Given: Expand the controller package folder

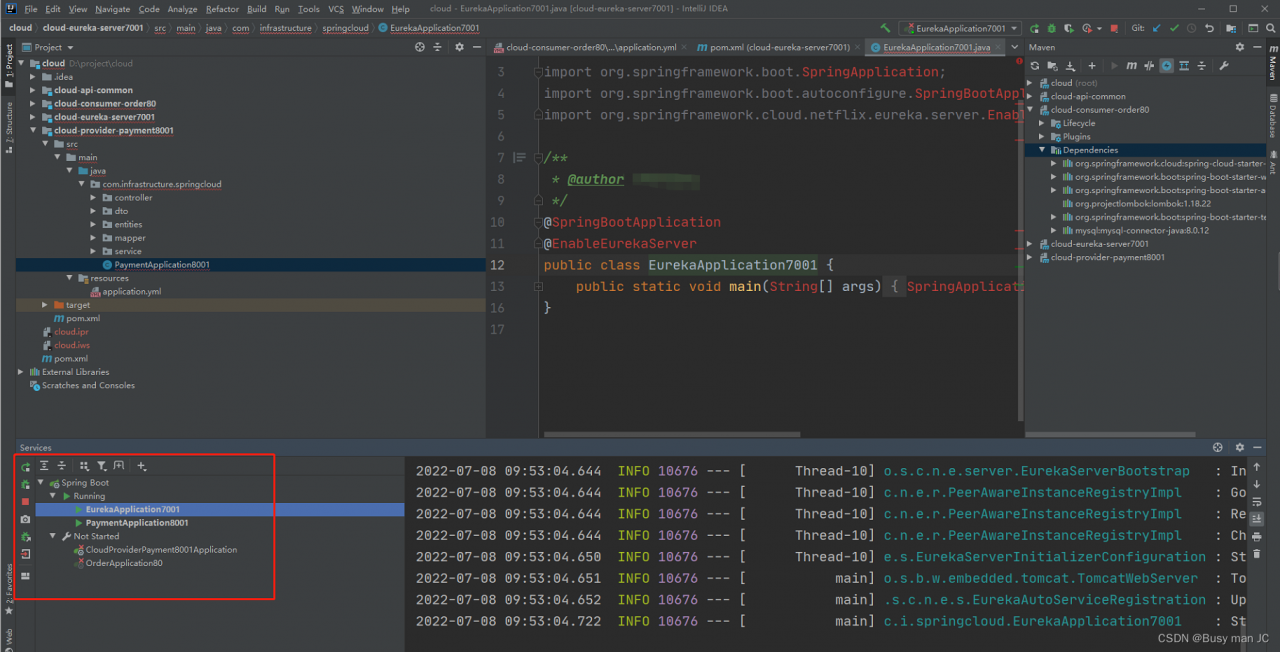Looking at the screenshot, I should 94,198.
